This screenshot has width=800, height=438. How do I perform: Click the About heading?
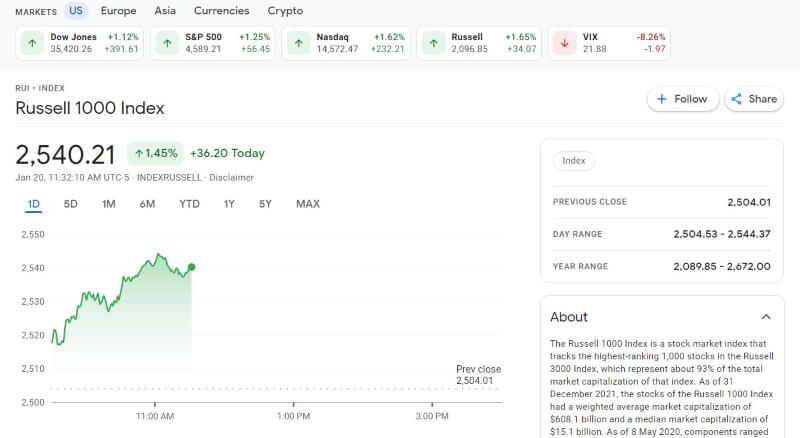569,317
